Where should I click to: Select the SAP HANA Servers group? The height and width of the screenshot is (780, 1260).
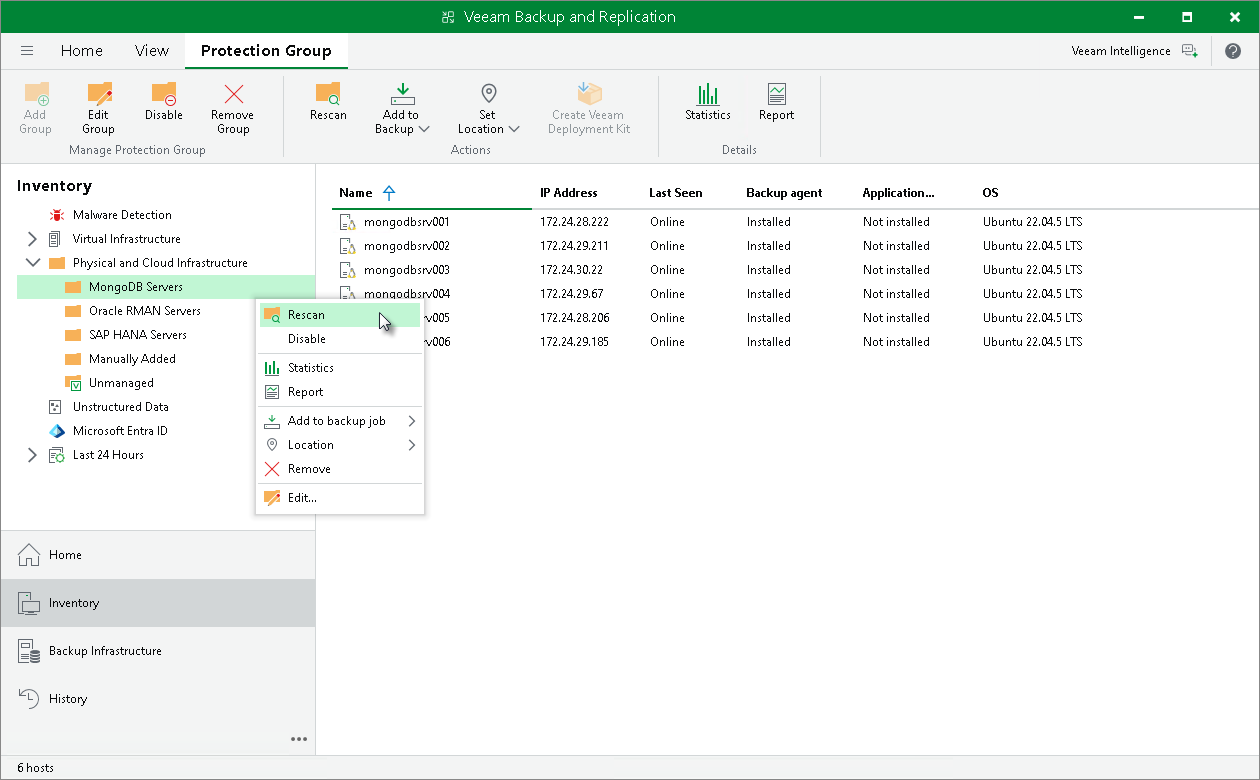(138, 335)
